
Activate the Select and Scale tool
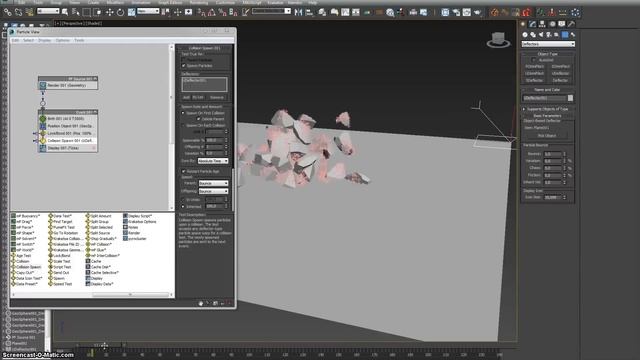(131, 13)
